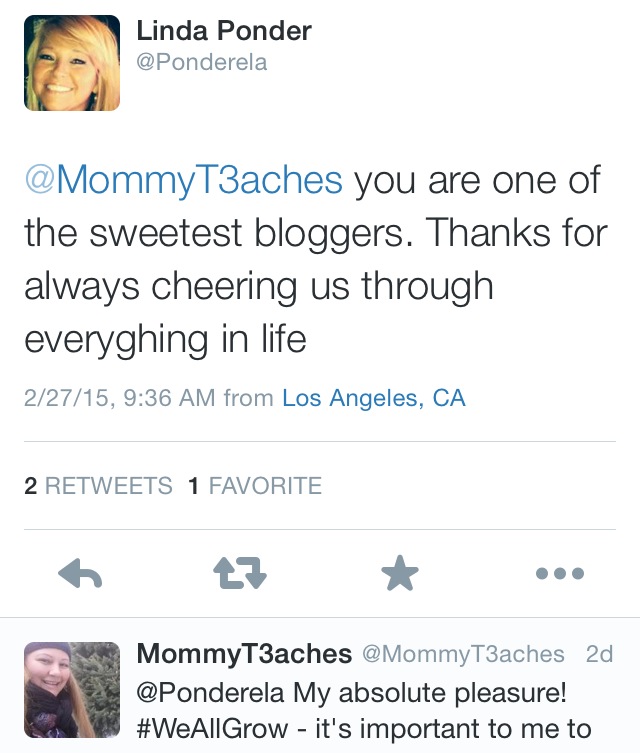The height and width of the screenshot is (753, 640).
Task: Tap the Linda Ponder display name
Action: coord(224,31)
